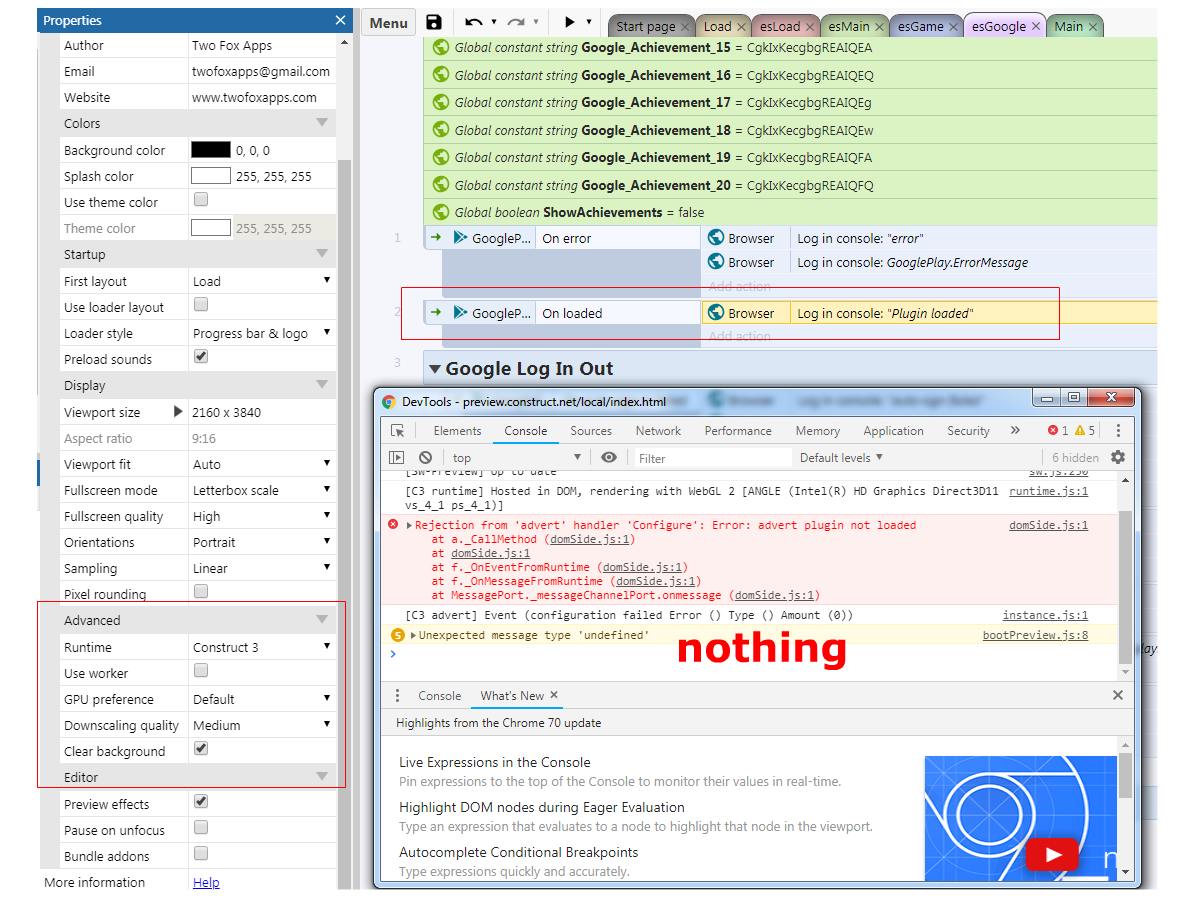Open the runtime.js:1 source link

(1049, 491)
